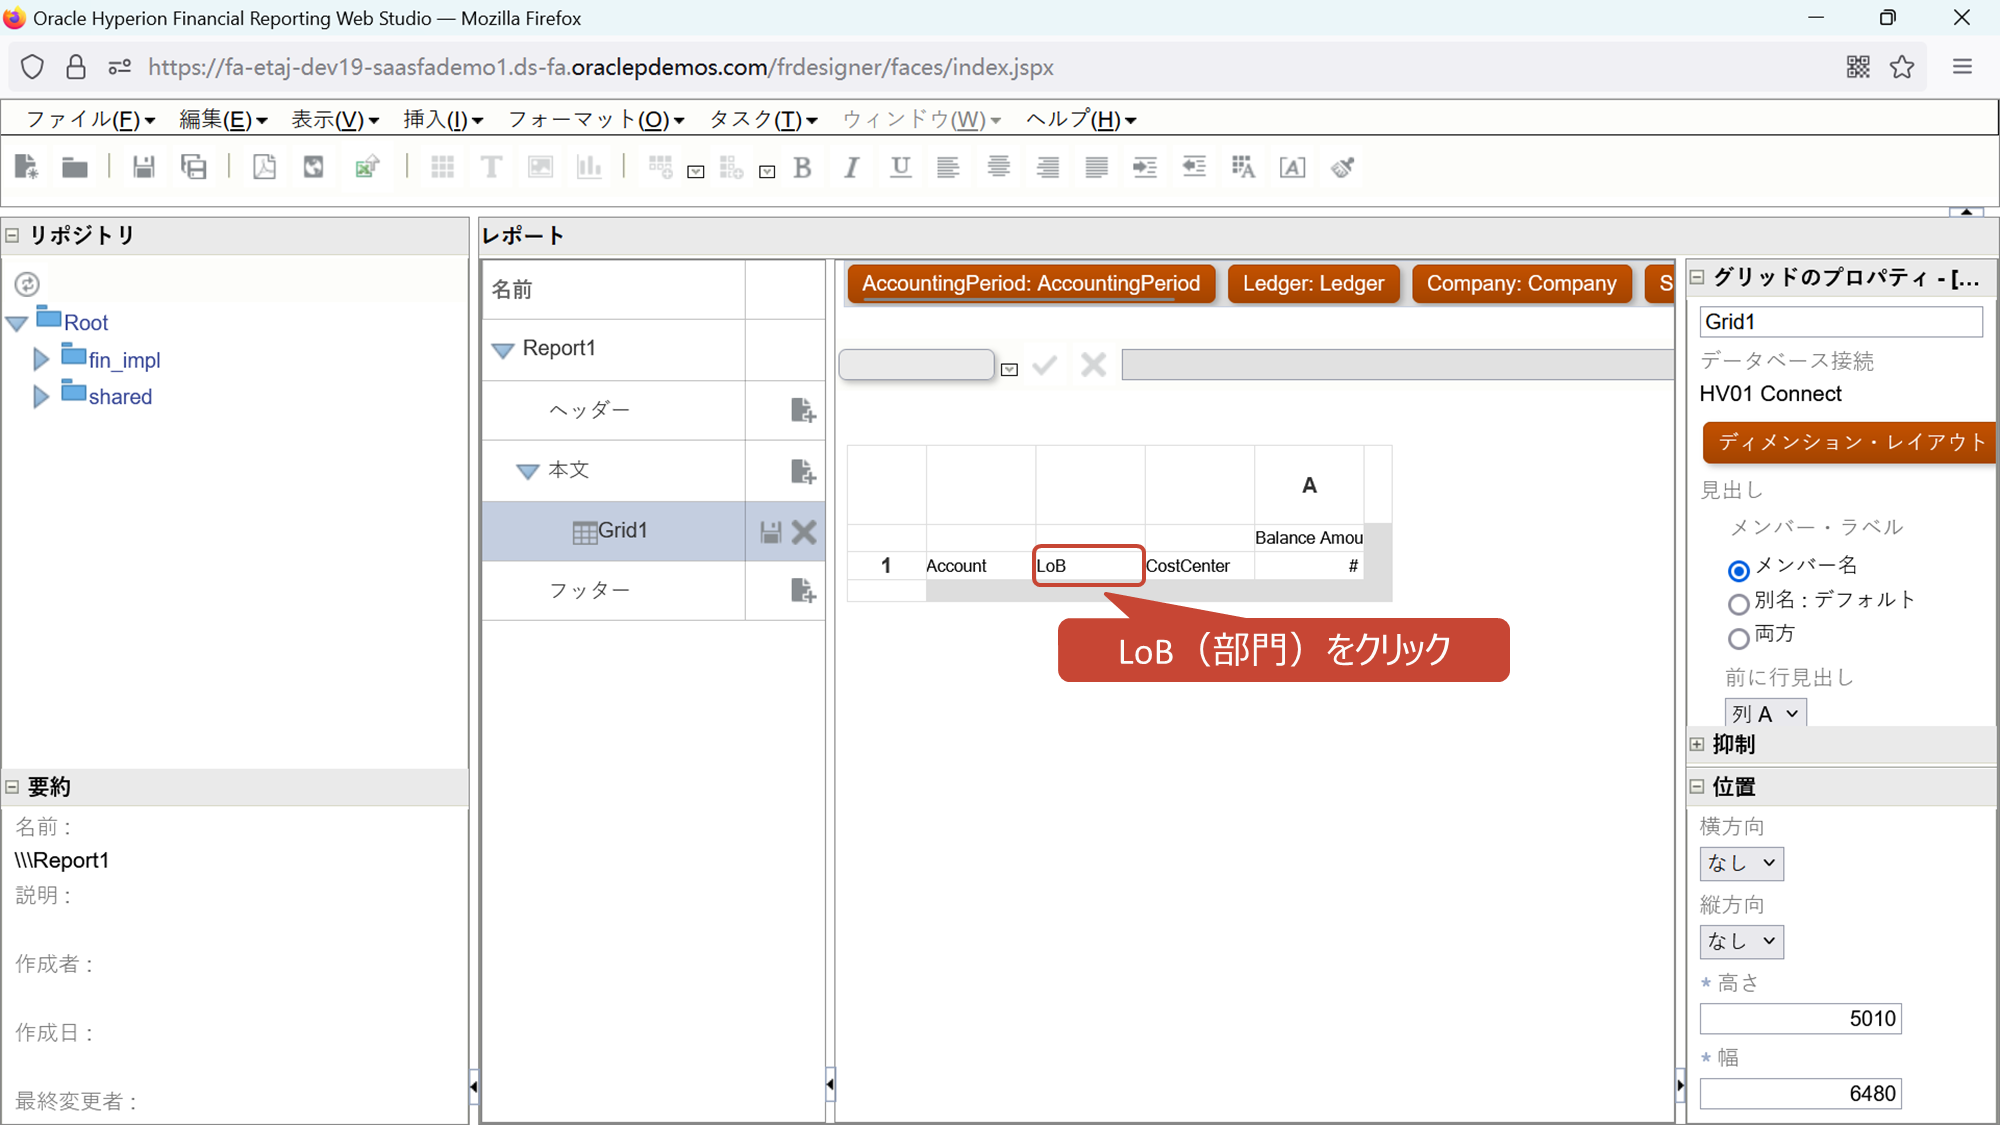This screenshot has height=1125, width=2000.
Task: Select メンバー名 radio button
Action: tap(1738, 570)
